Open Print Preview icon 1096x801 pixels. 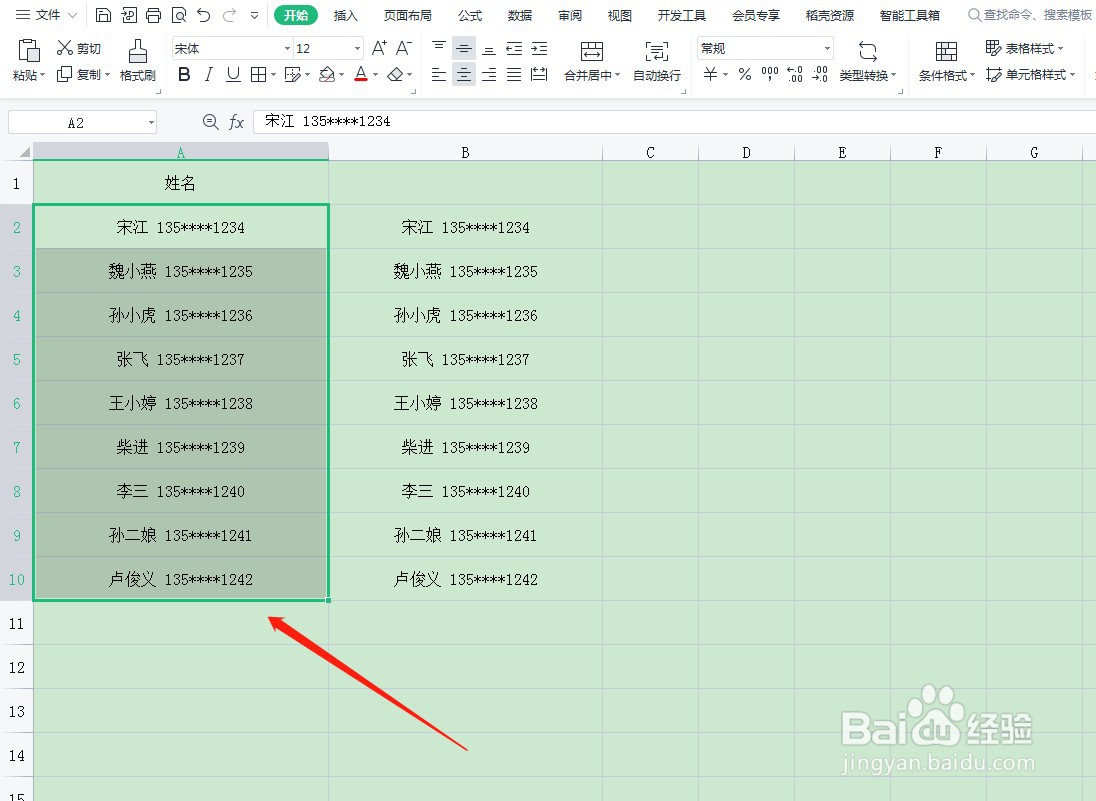tap(179, 15)
